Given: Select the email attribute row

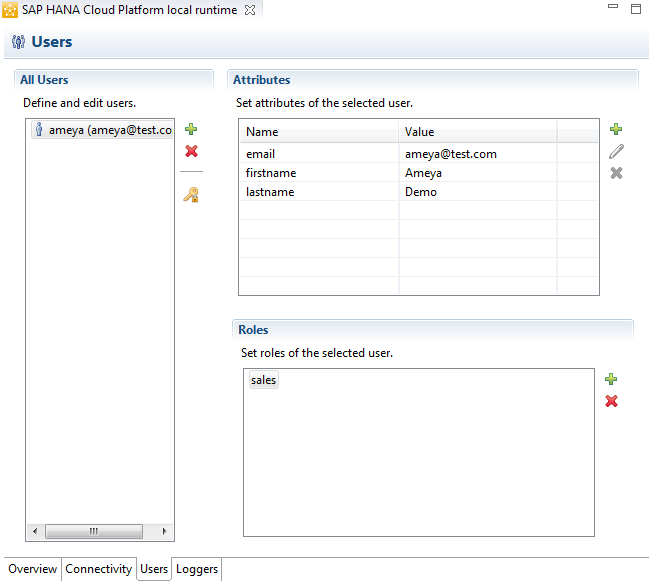Looking at the screenshot, I should (x=419, y=154).
